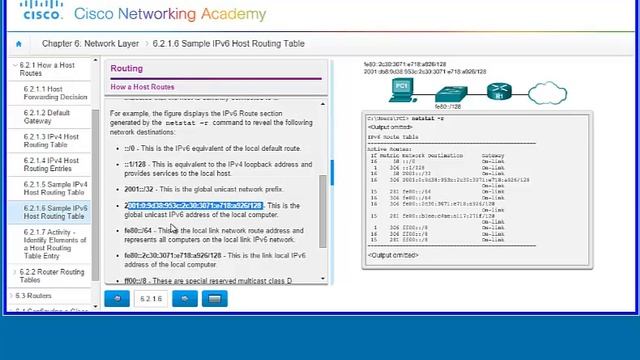This screenshot has width=640, height=360.
Task: Click the next page arrow button
Action: [185, 299]
